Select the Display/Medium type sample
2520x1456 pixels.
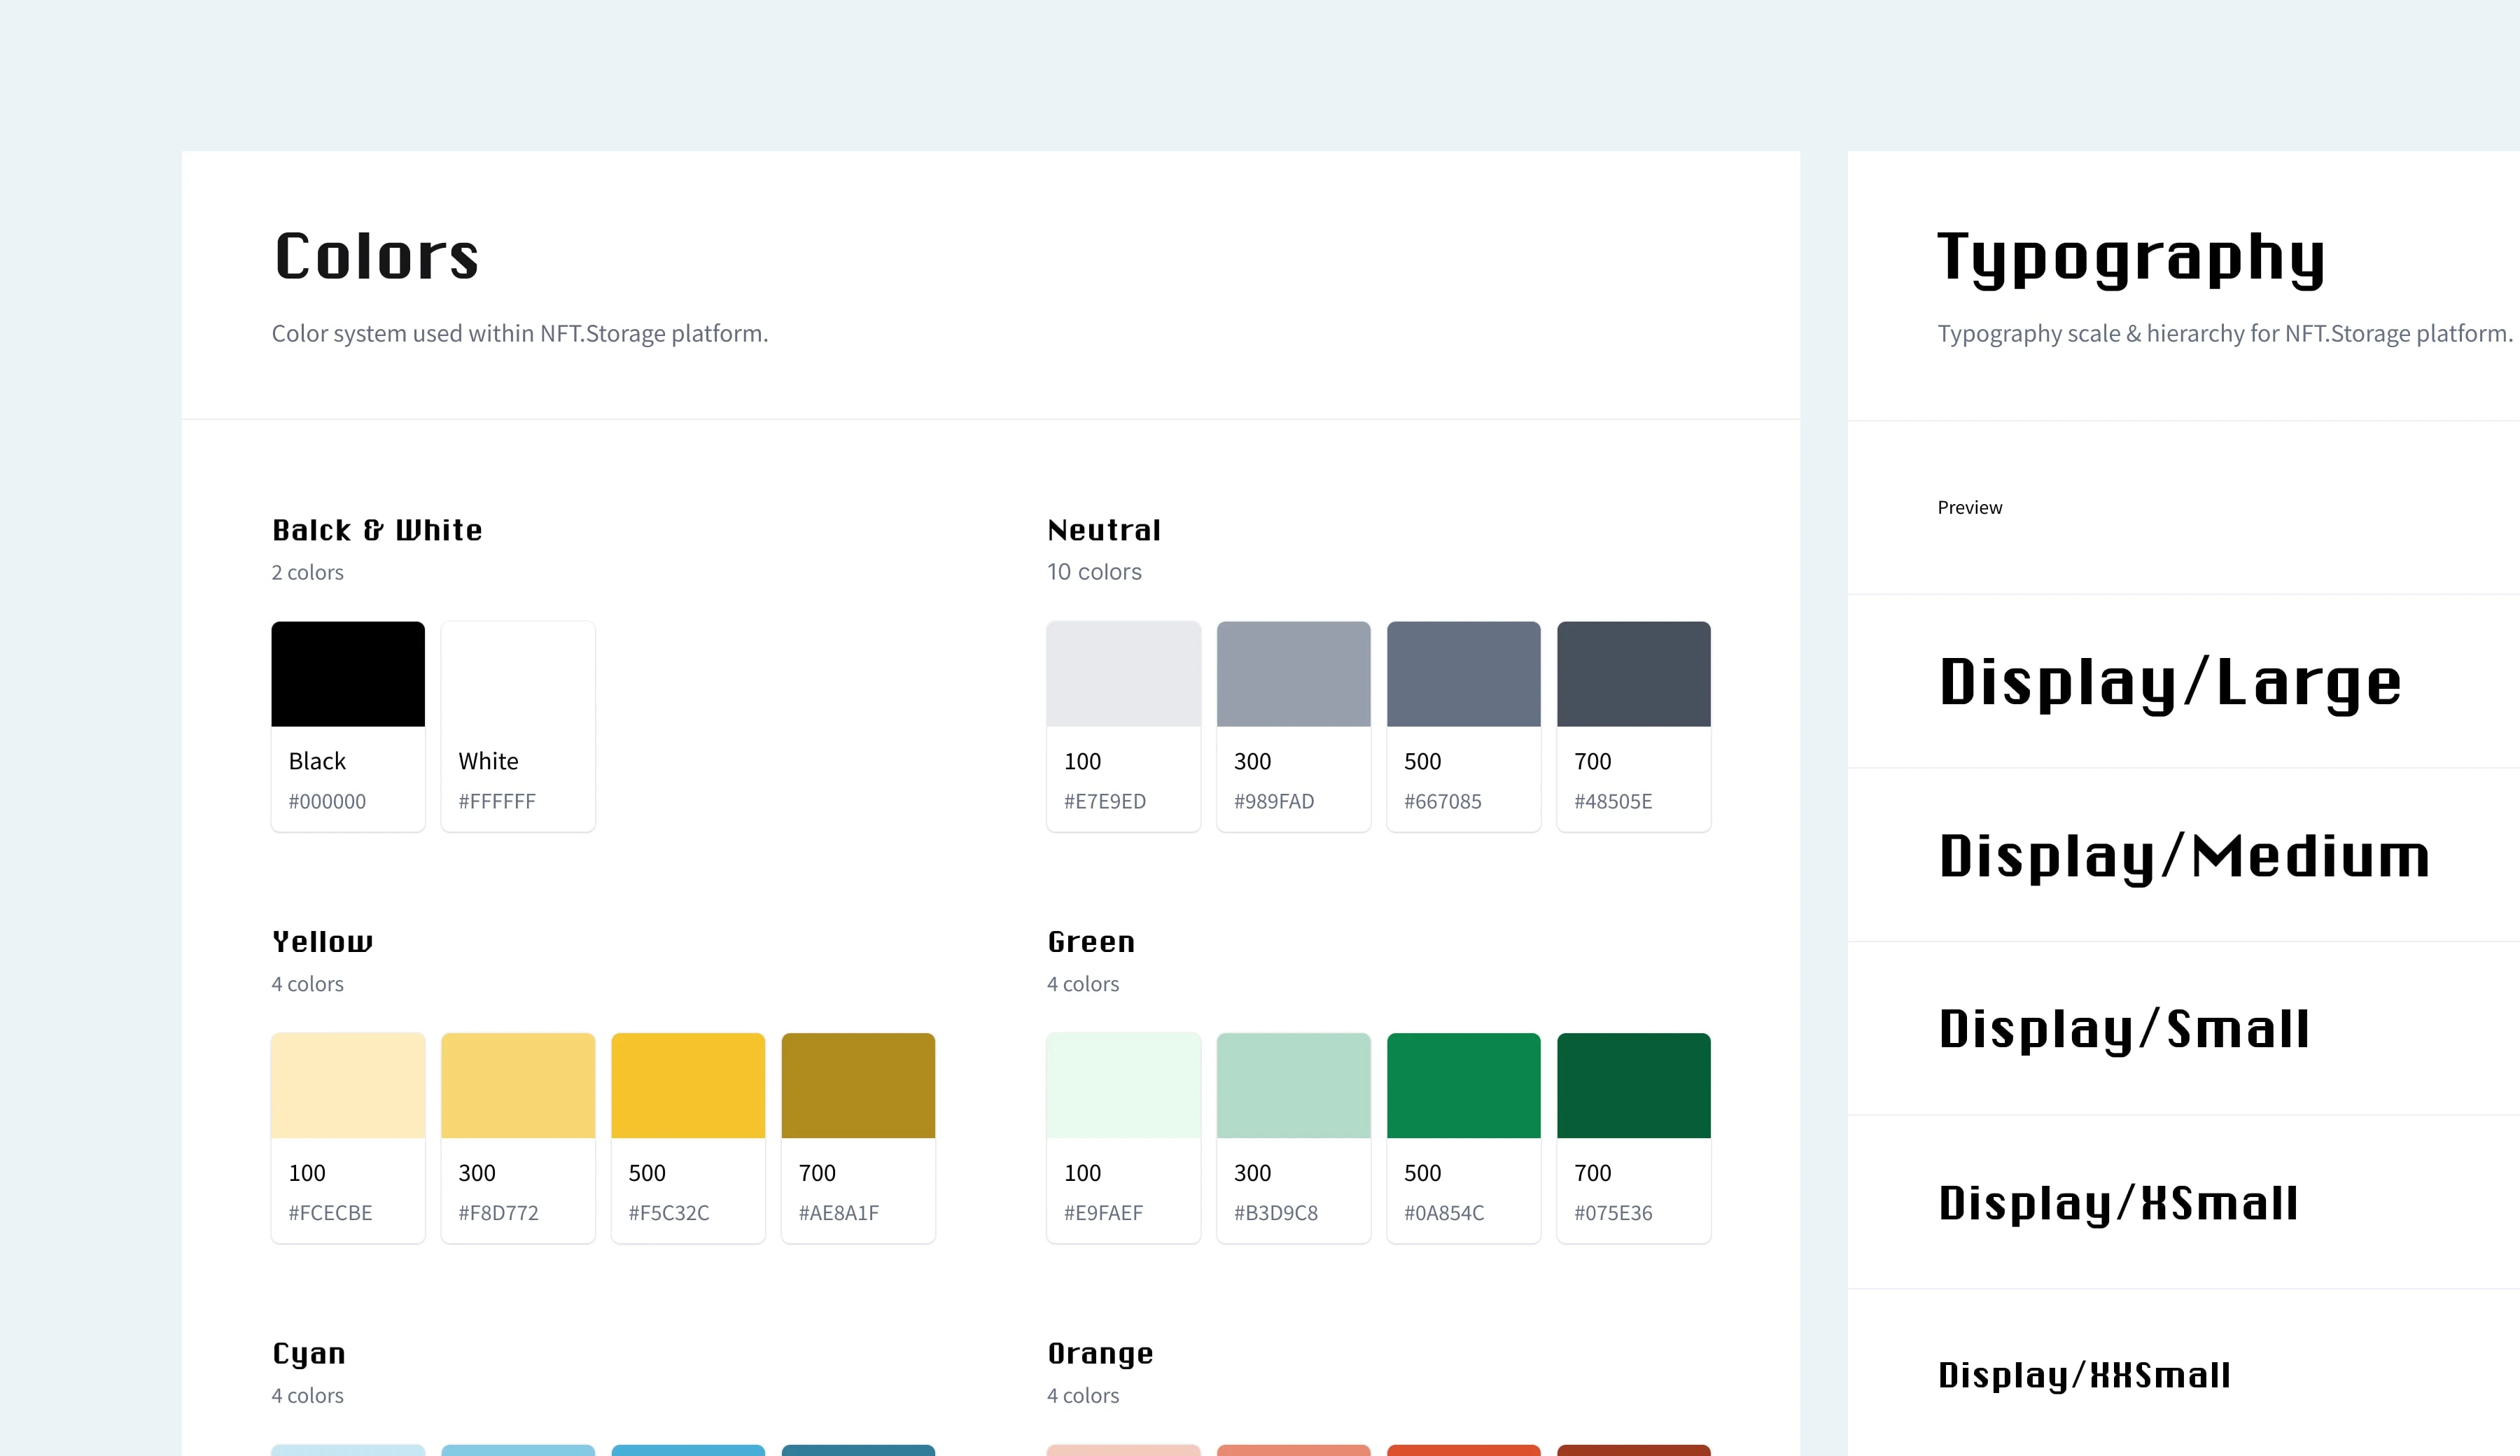pos(2184,858)
